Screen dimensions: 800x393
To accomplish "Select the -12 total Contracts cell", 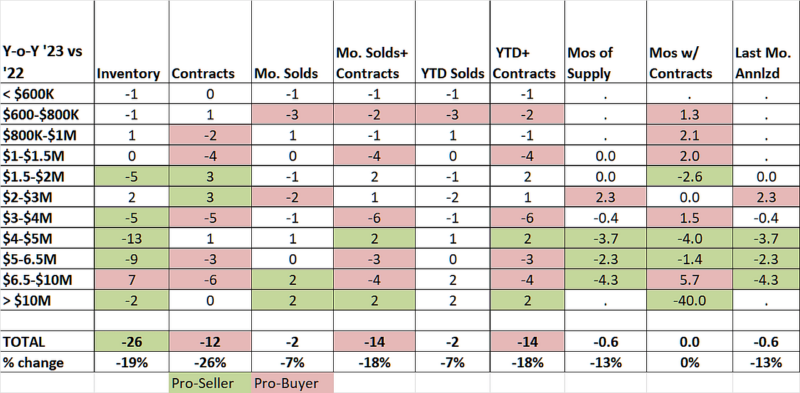I will 210,341.
